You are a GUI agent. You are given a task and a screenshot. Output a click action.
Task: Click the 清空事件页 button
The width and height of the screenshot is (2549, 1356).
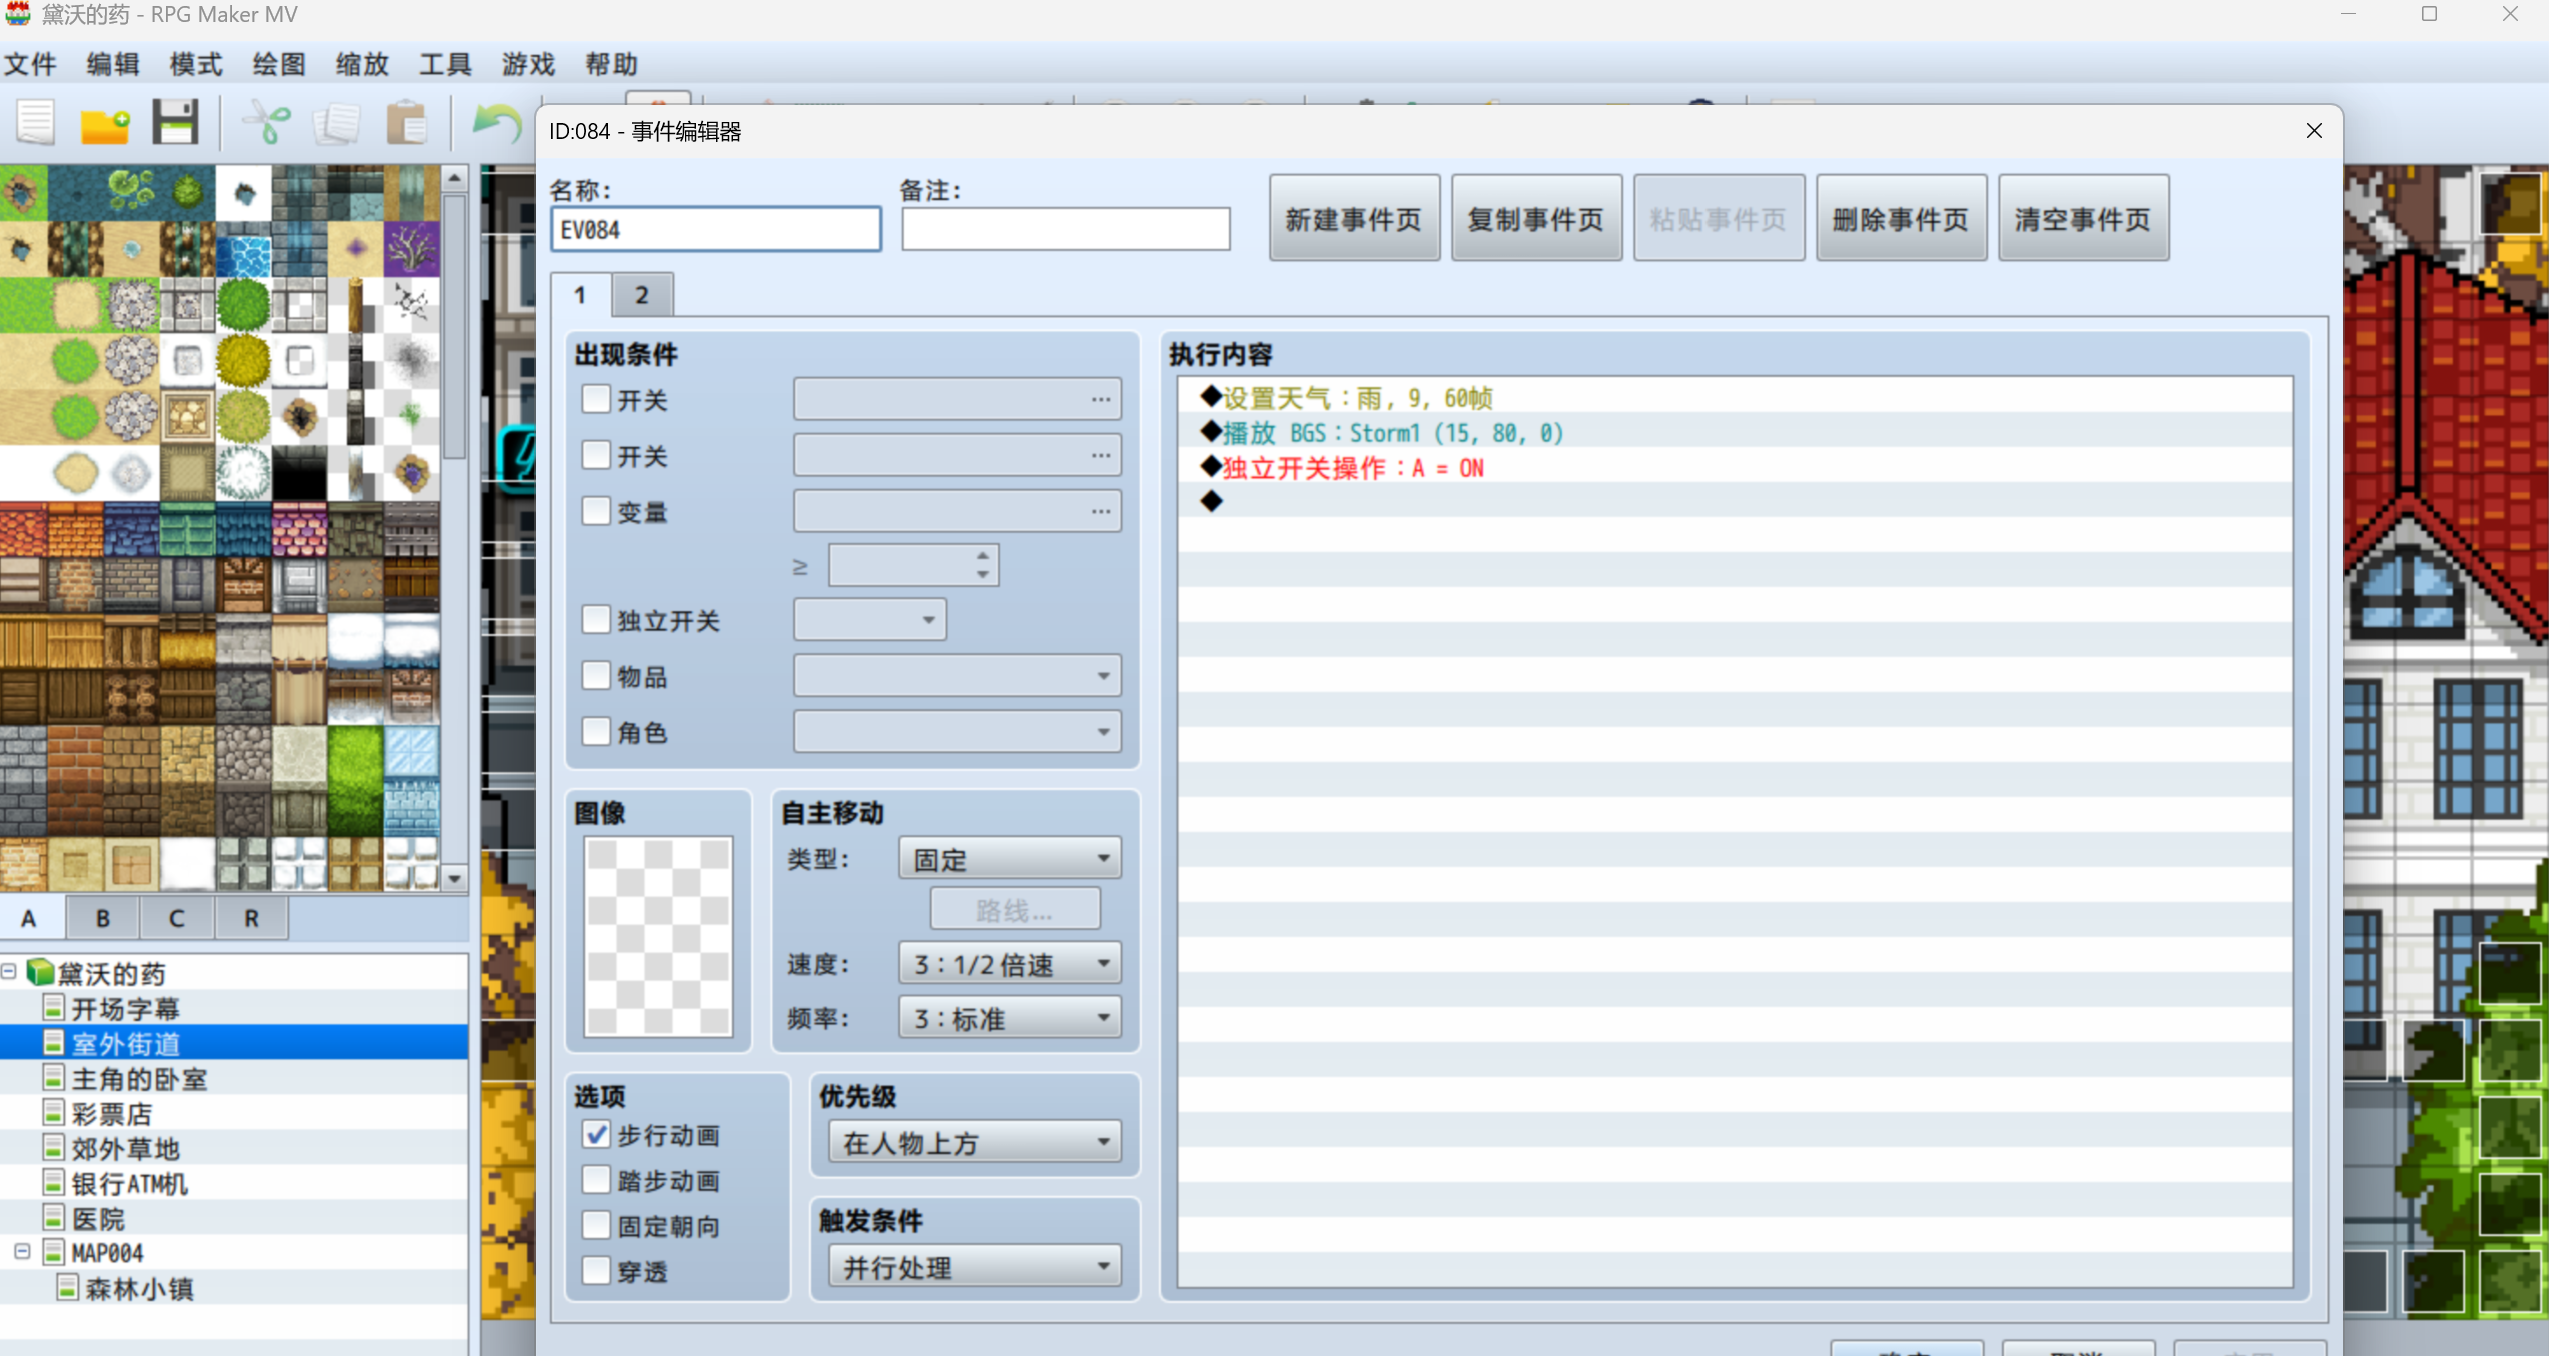click(2082, 219)
